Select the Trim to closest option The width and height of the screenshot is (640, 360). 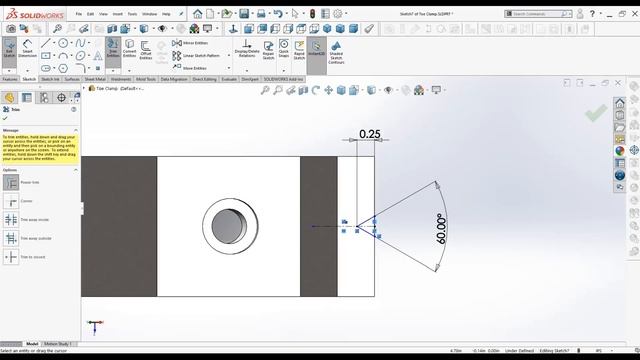[x=11, y=257]
